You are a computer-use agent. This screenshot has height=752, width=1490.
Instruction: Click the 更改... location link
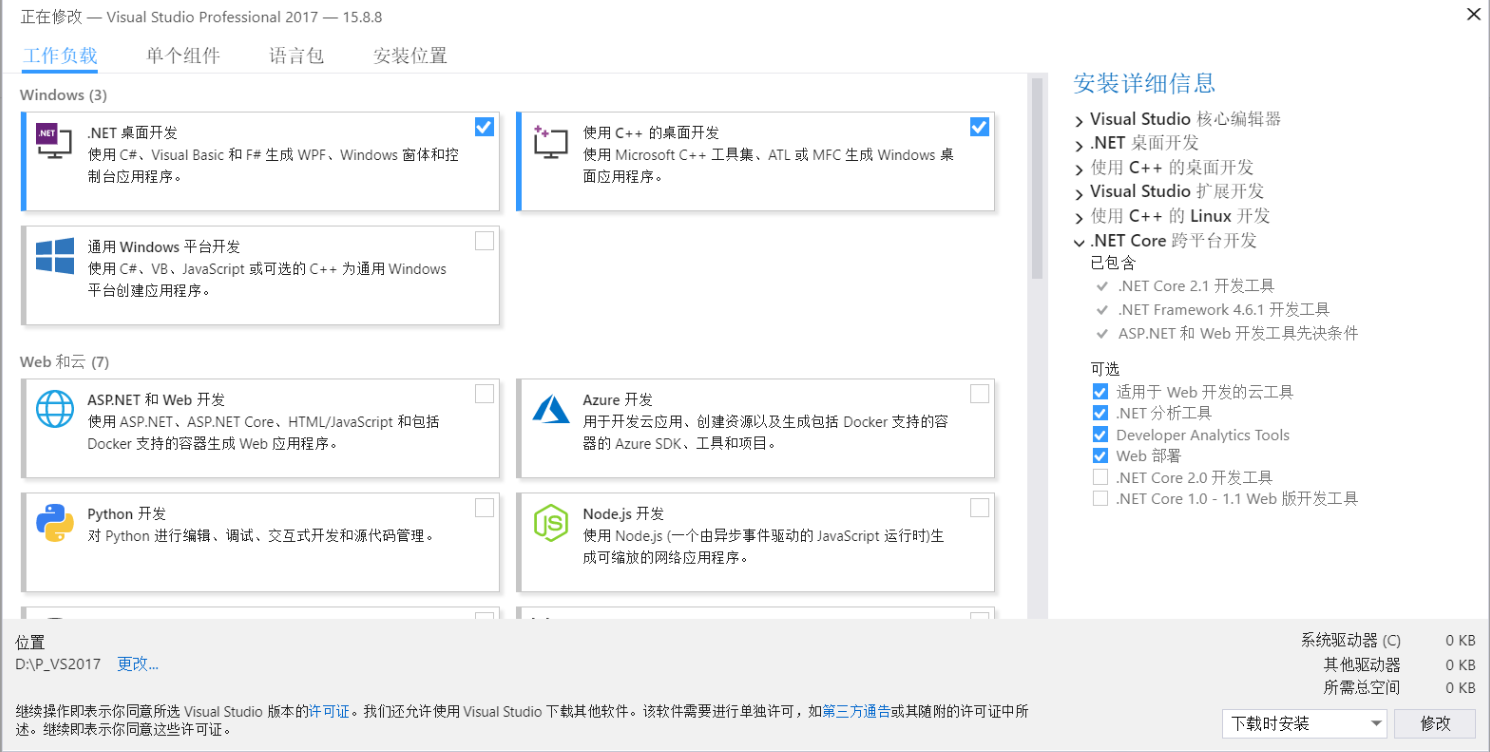[138, 663]
